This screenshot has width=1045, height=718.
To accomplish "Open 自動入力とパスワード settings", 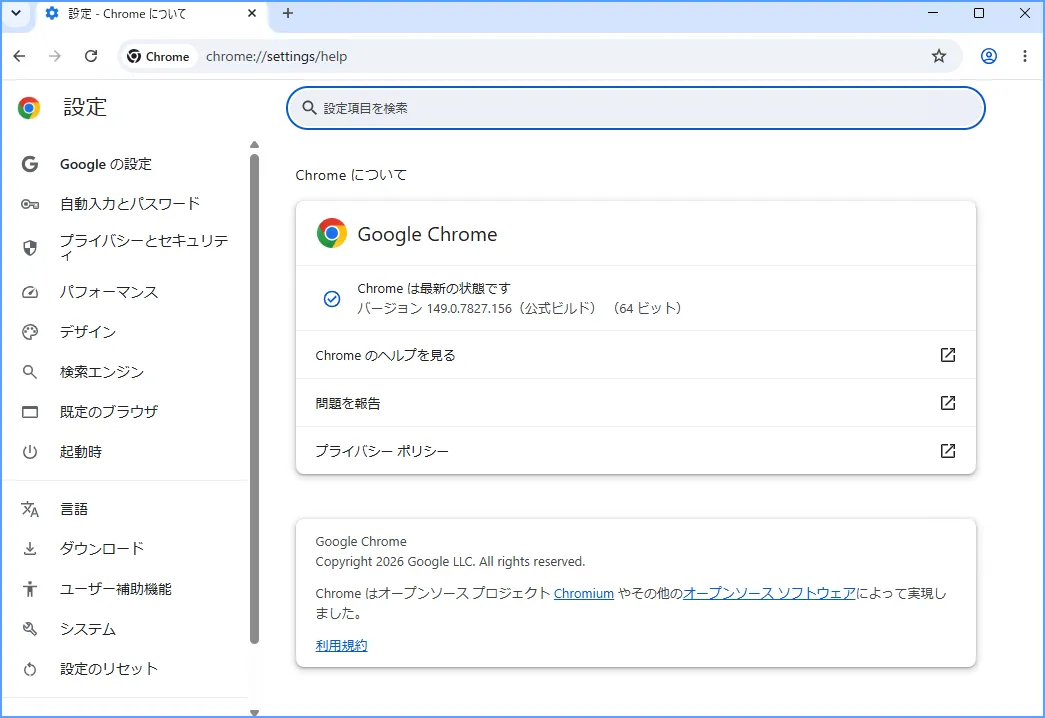I will tap(130, 203).
